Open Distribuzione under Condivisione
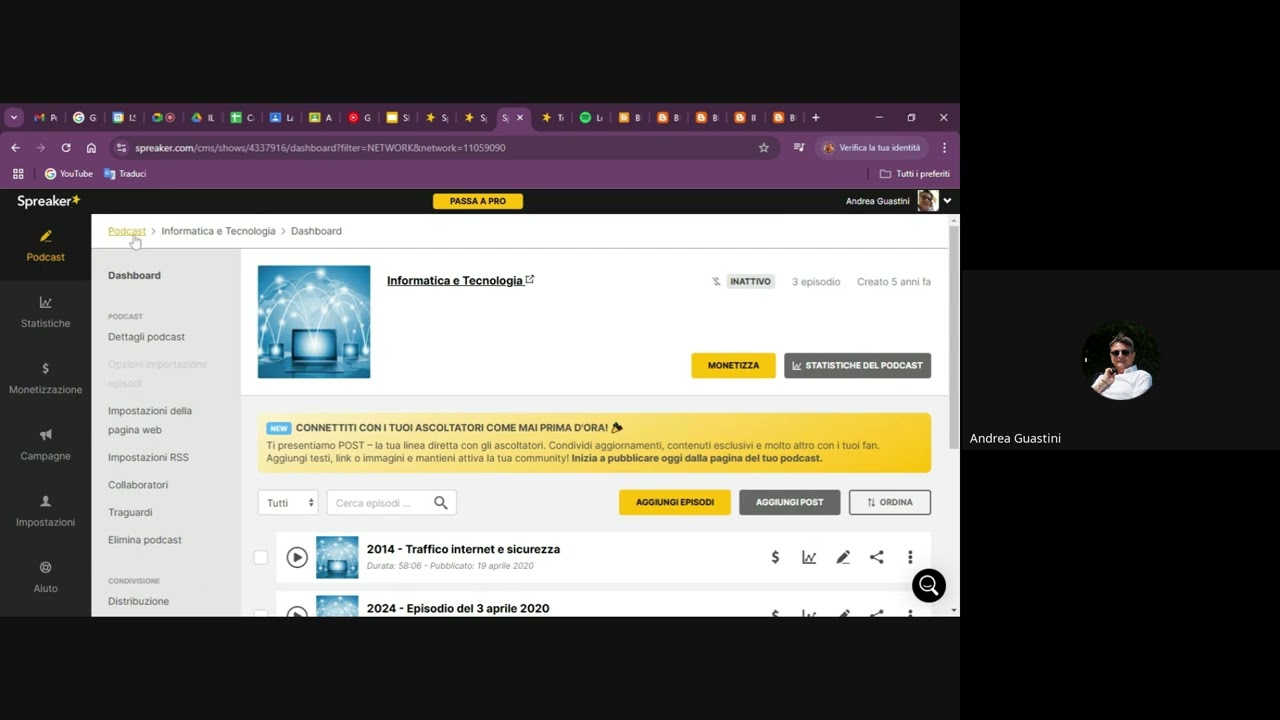1280x720 pixels. coord(138,601)
